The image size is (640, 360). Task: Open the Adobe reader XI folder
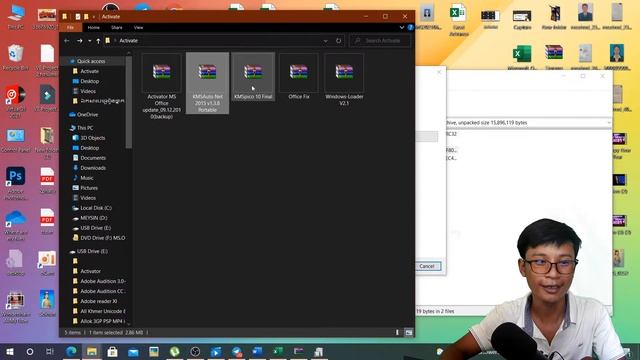[98, 301]
